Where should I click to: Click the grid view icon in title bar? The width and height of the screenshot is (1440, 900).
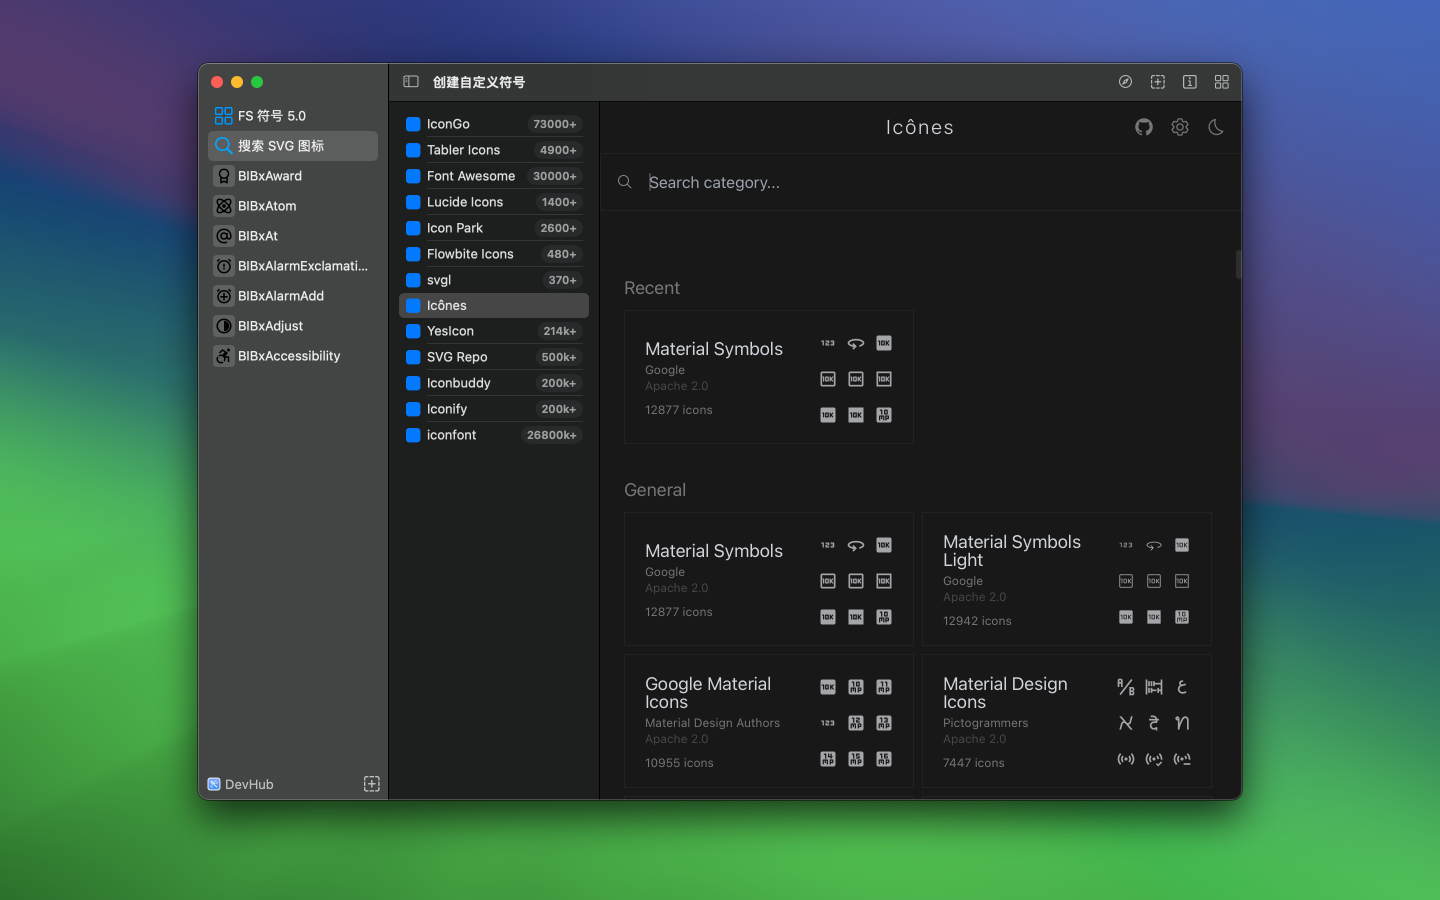(x=1221, y=82)
